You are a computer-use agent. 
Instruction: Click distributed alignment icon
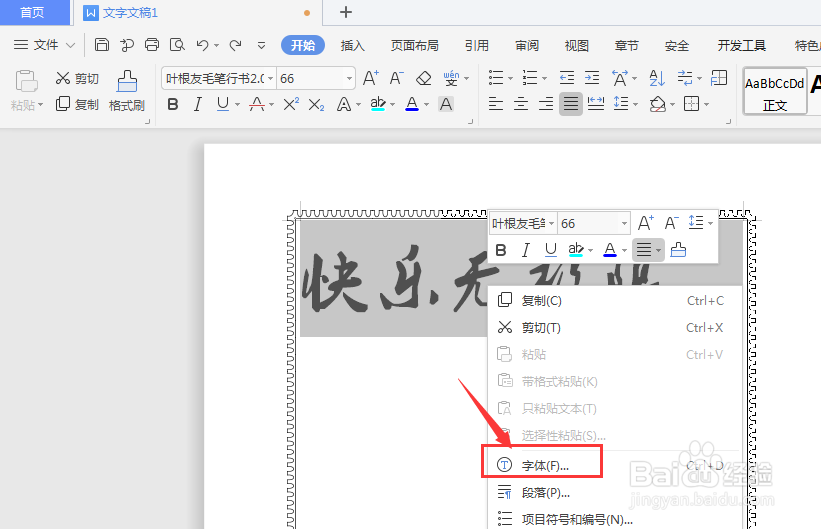[596, 104]
